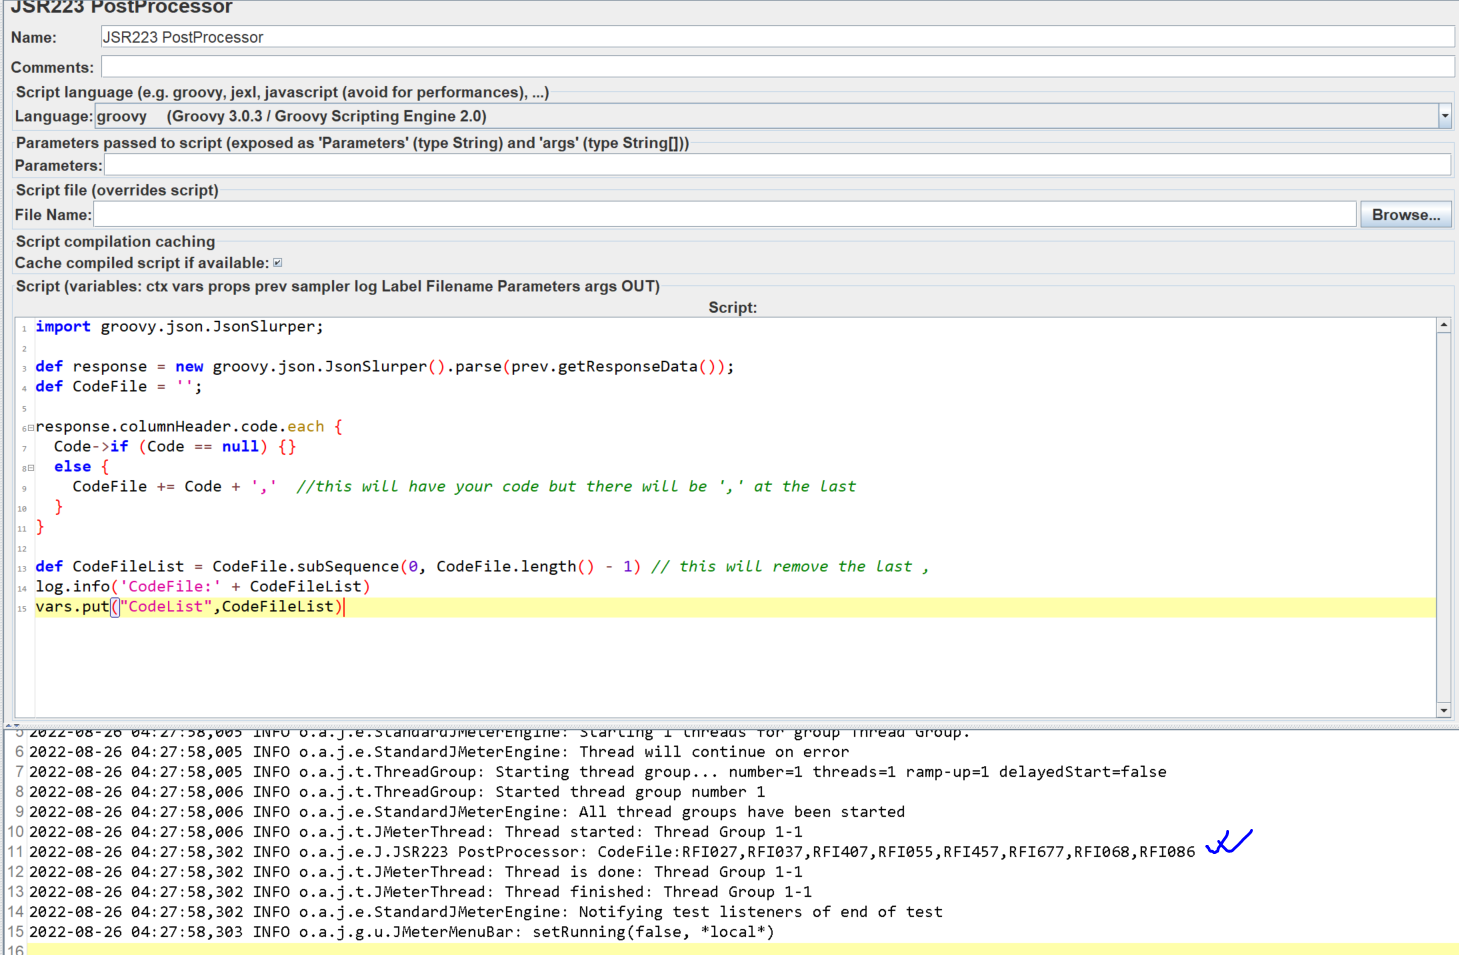1459x955 pixels.
Task: Click log line 'All thread groups have been started'
Action: pyautogui.click(x=467, y=812)
